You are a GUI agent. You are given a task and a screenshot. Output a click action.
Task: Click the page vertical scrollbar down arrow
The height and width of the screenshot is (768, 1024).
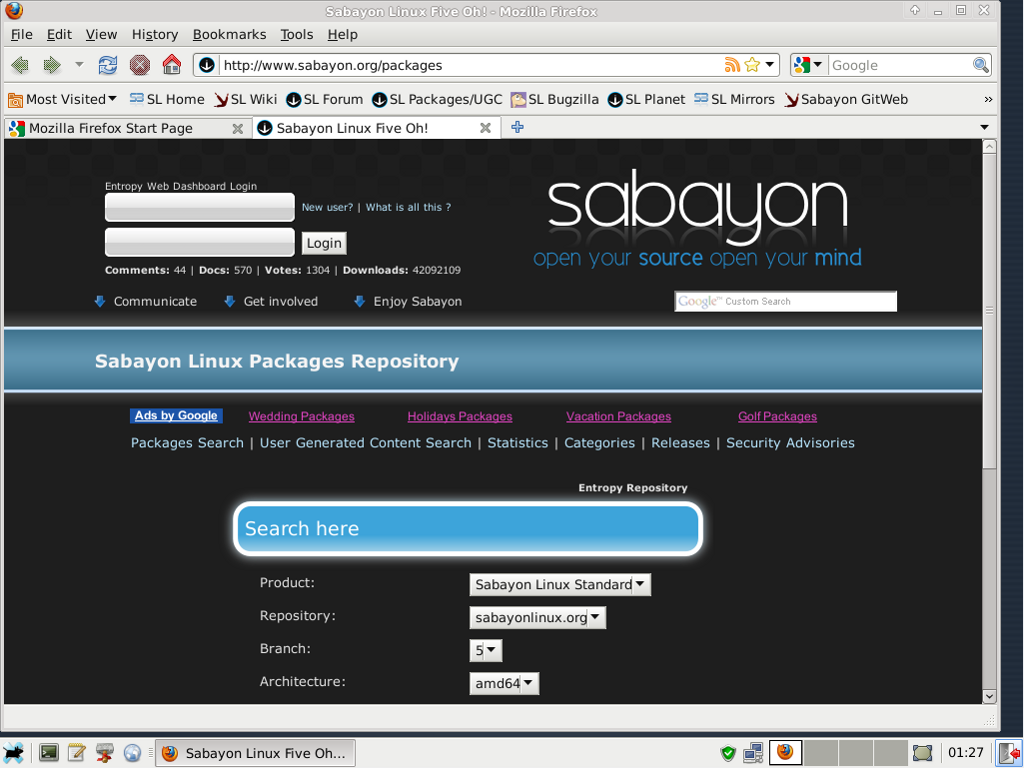point(989,696)
